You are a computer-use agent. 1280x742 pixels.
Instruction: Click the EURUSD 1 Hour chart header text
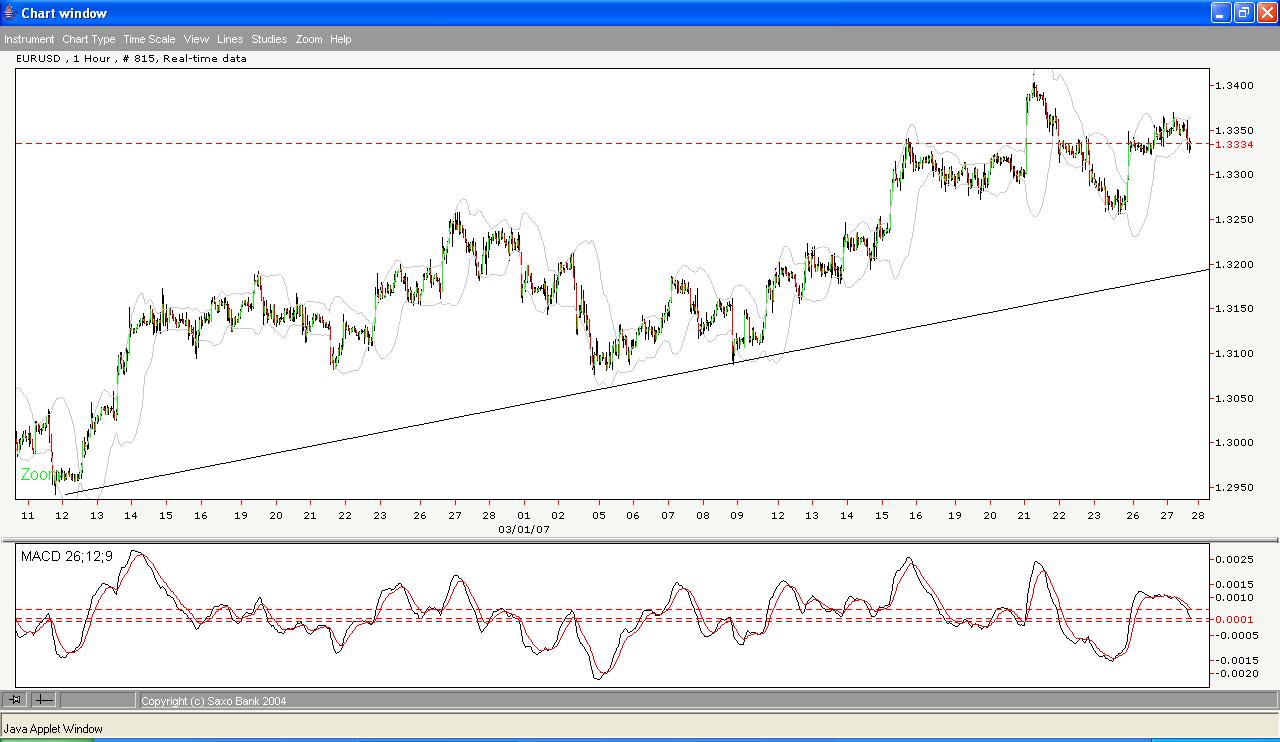(x=131, y=58)
